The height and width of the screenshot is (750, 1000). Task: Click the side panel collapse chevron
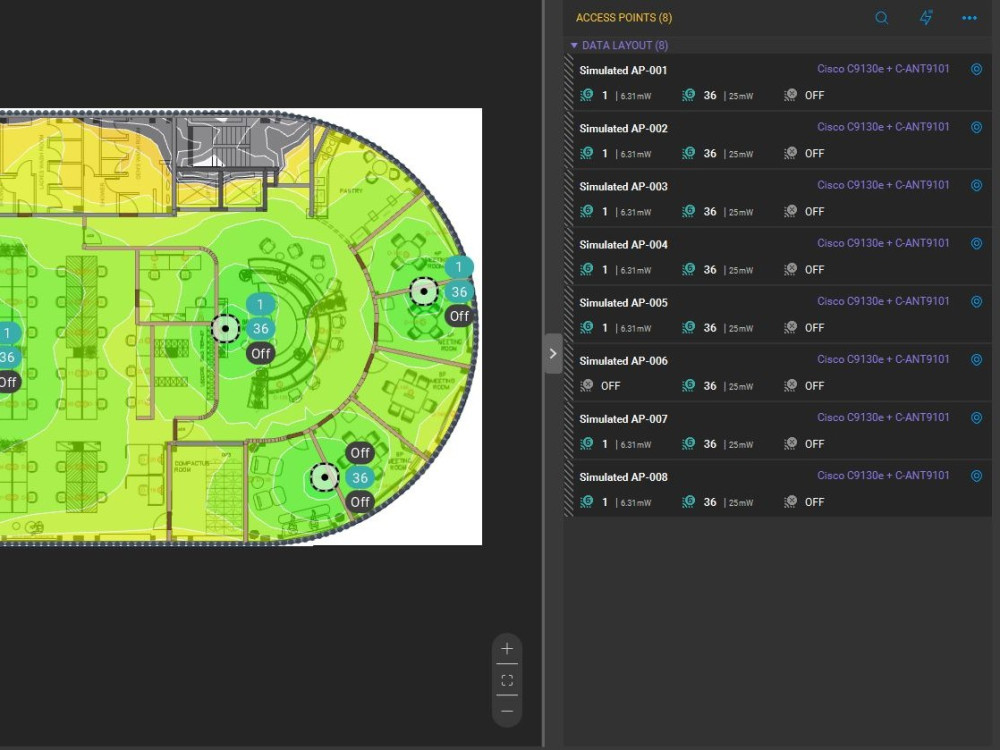[553, 353]
